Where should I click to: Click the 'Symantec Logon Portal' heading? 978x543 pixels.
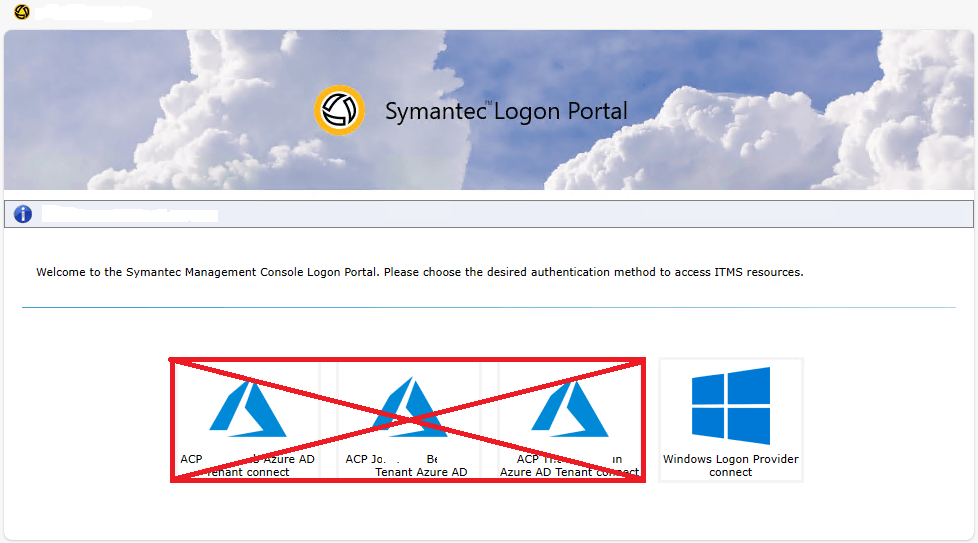click(x=506, y=111)
